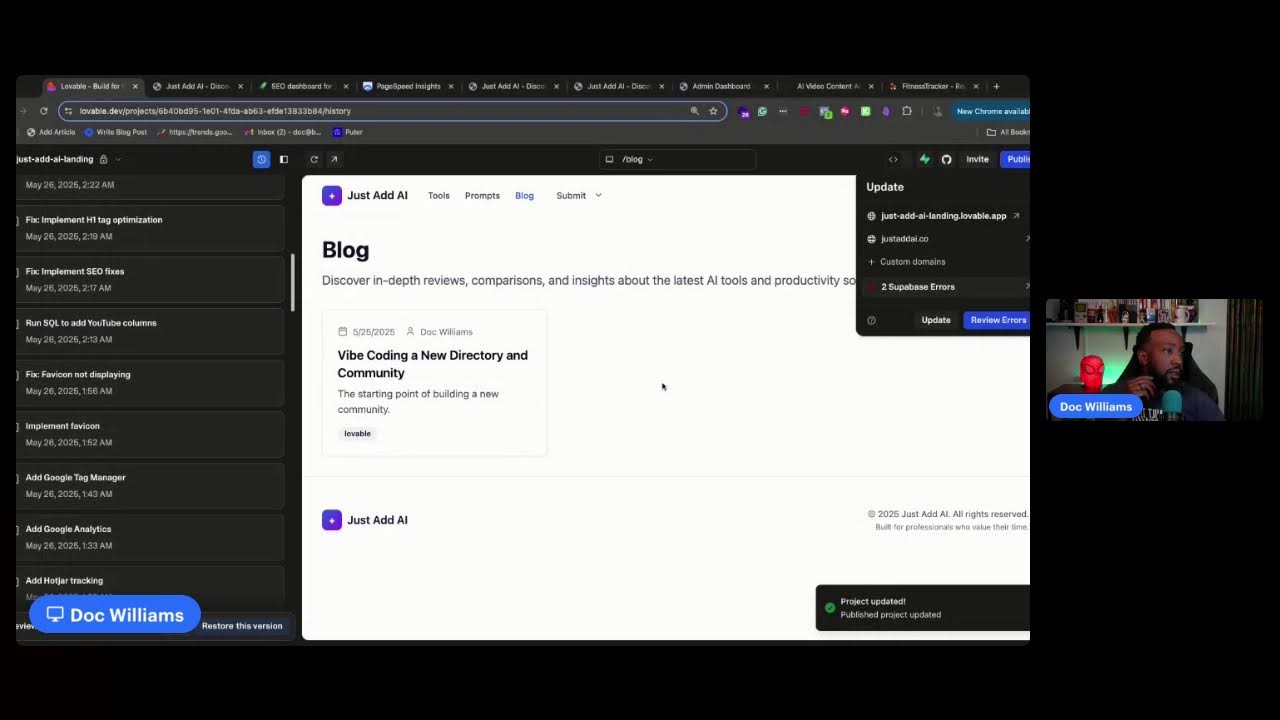Expand the just-add-ai-landing project dropdown
The height and width of the screenshot is (720, 1280).
[x=118, y=159]
